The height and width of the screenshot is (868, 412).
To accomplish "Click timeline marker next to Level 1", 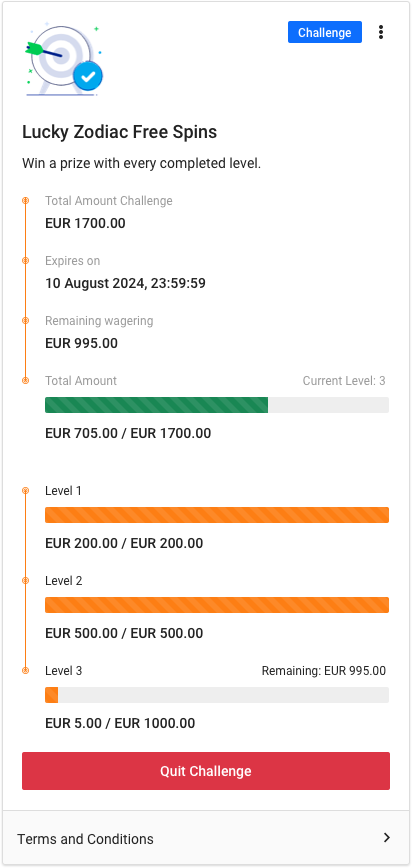I will point(25,490).
